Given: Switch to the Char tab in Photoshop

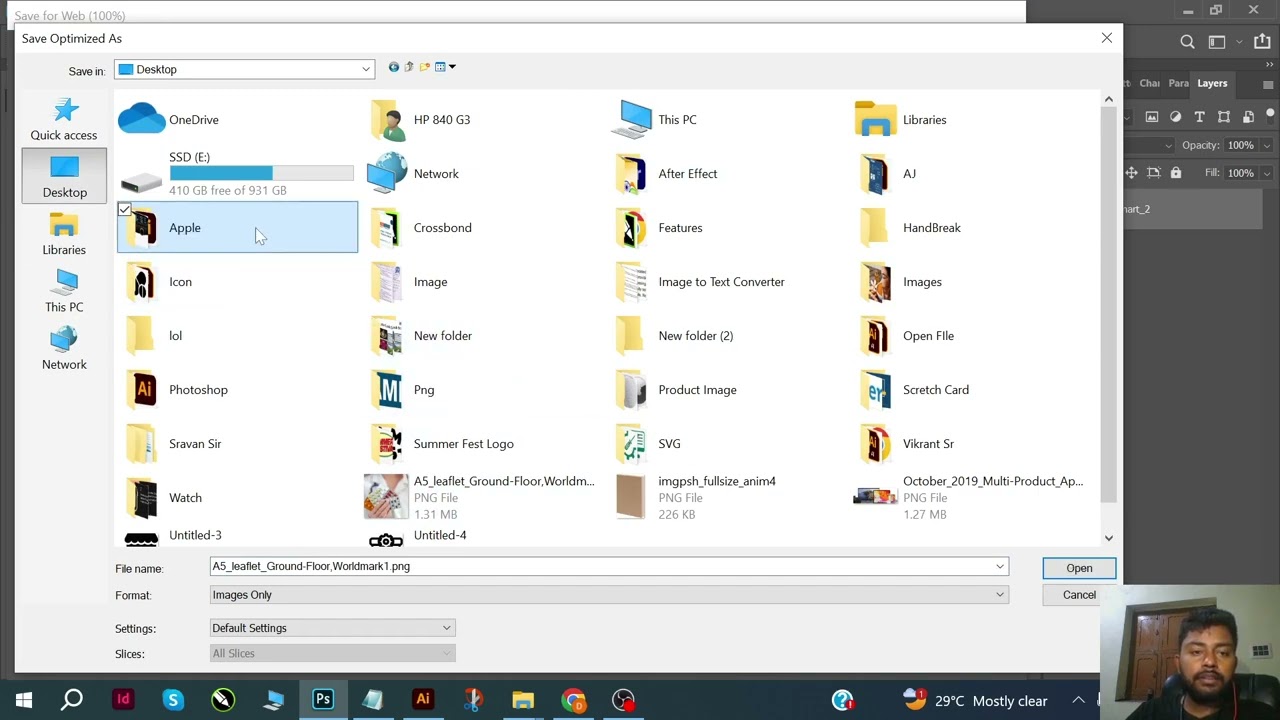Looking at the screenshot, I should pos(1150,83).
